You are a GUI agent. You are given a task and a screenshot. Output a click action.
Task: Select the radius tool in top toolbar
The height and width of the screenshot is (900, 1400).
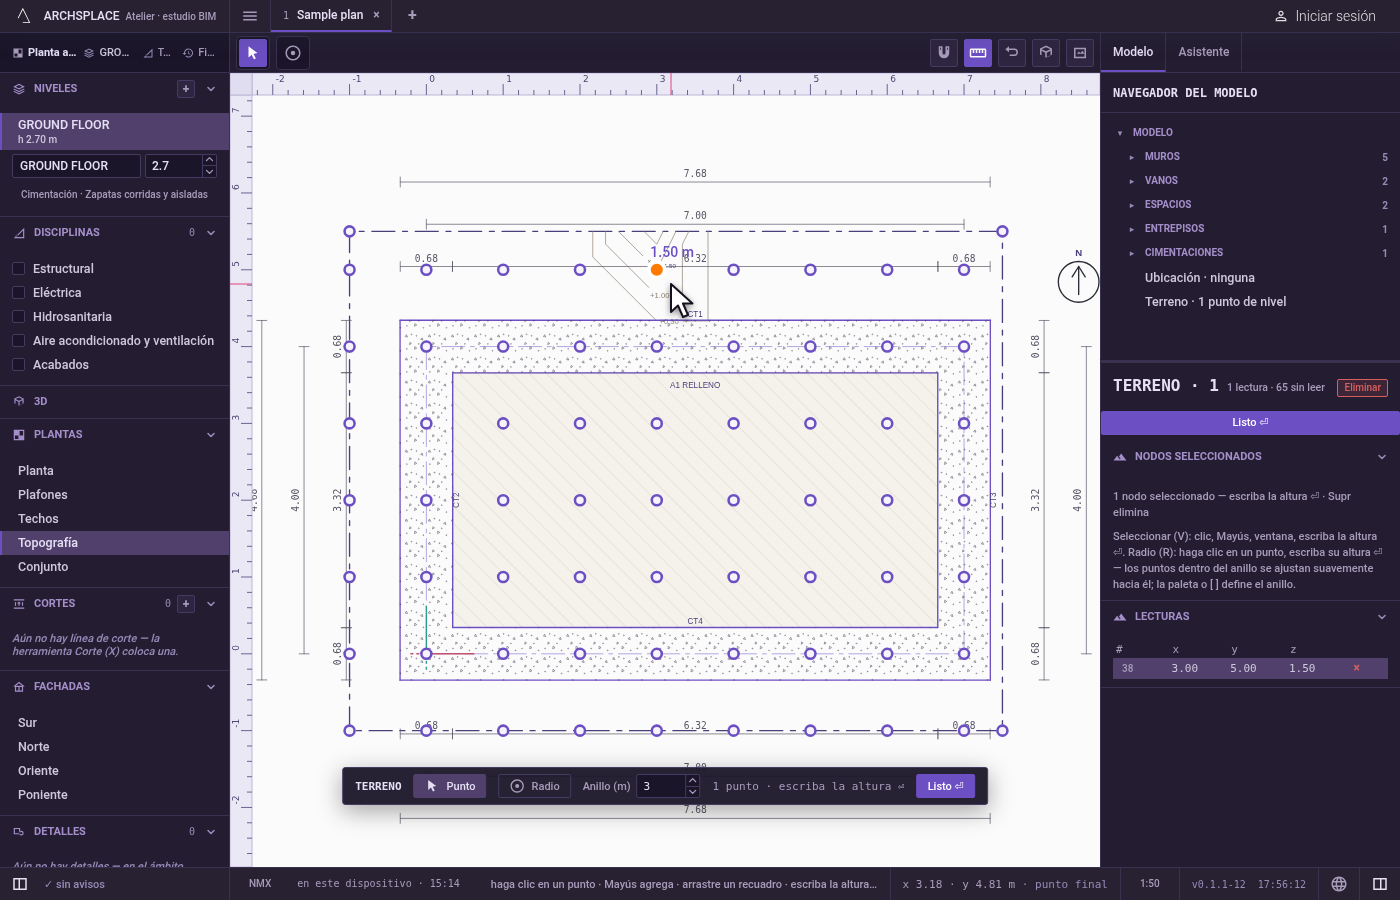293,53
